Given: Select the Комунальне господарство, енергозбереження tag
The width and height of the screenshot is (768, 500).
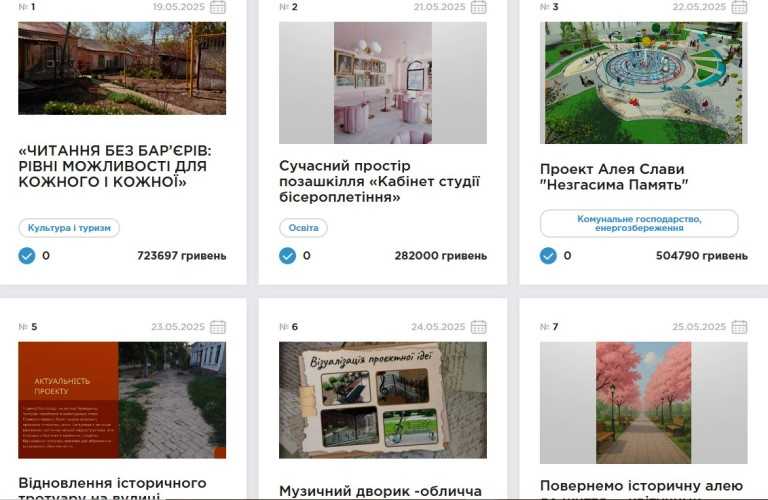Looking at the screenshot, I should click(x=639, y=223).
